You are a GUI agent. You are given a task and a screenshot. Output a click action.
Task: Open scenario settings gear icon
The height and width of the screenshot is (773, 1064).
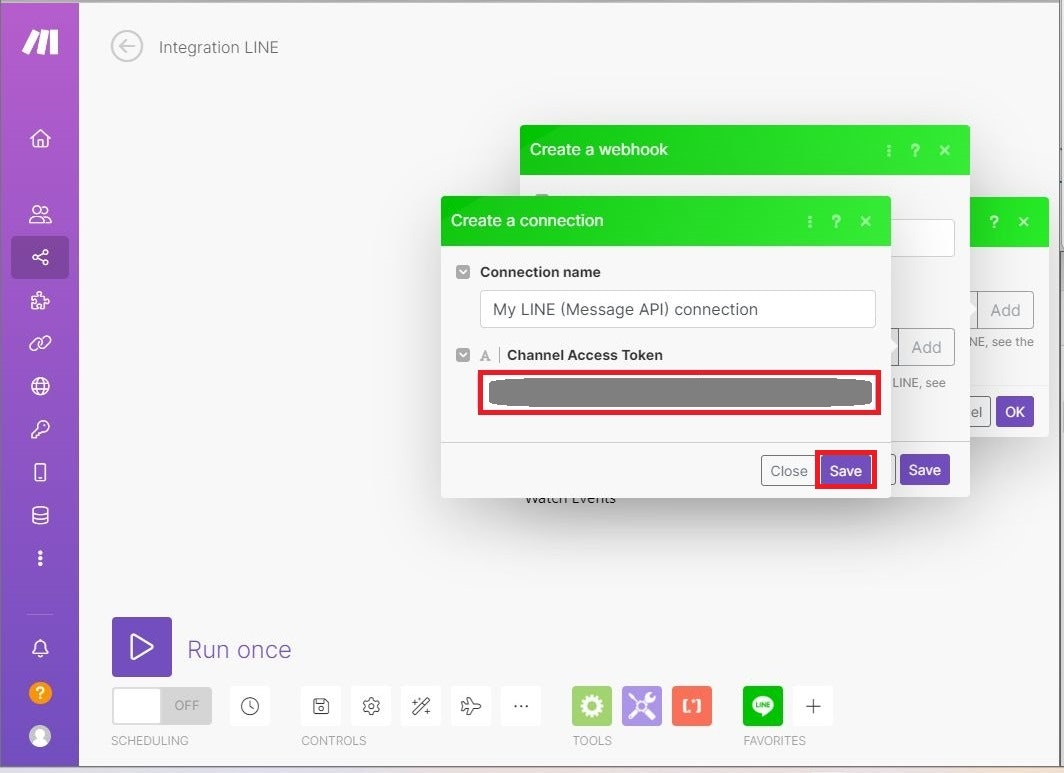click(x=371, y=706)
